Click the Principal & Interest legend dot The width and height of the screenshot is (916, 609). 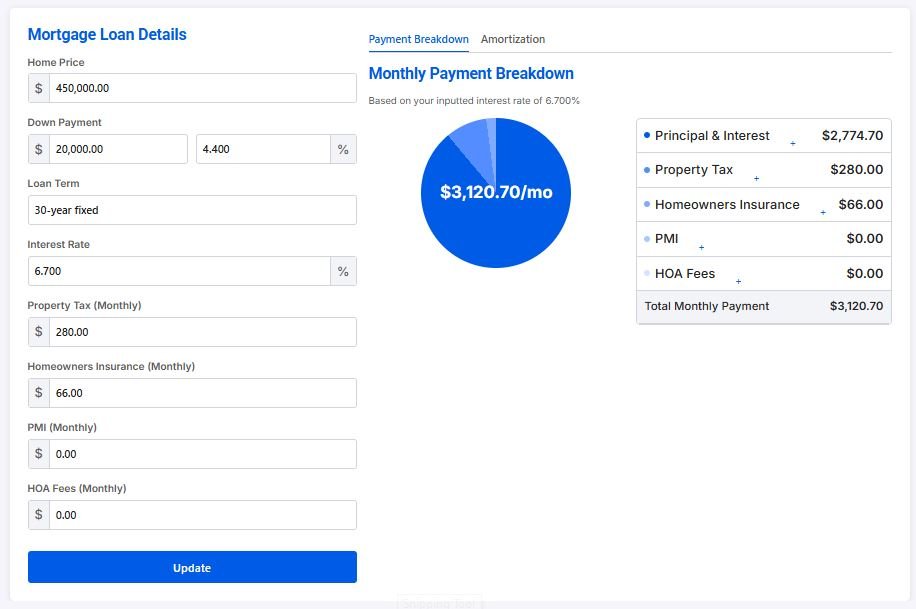click(x=647, y=135)
